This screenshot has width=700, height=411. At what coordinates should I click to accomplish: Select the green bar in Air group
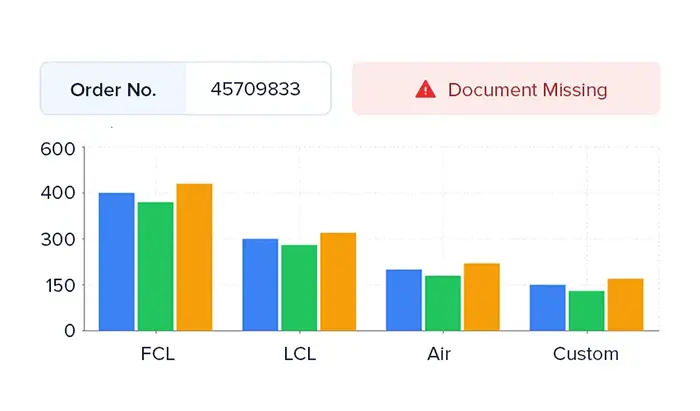[443, 302]
